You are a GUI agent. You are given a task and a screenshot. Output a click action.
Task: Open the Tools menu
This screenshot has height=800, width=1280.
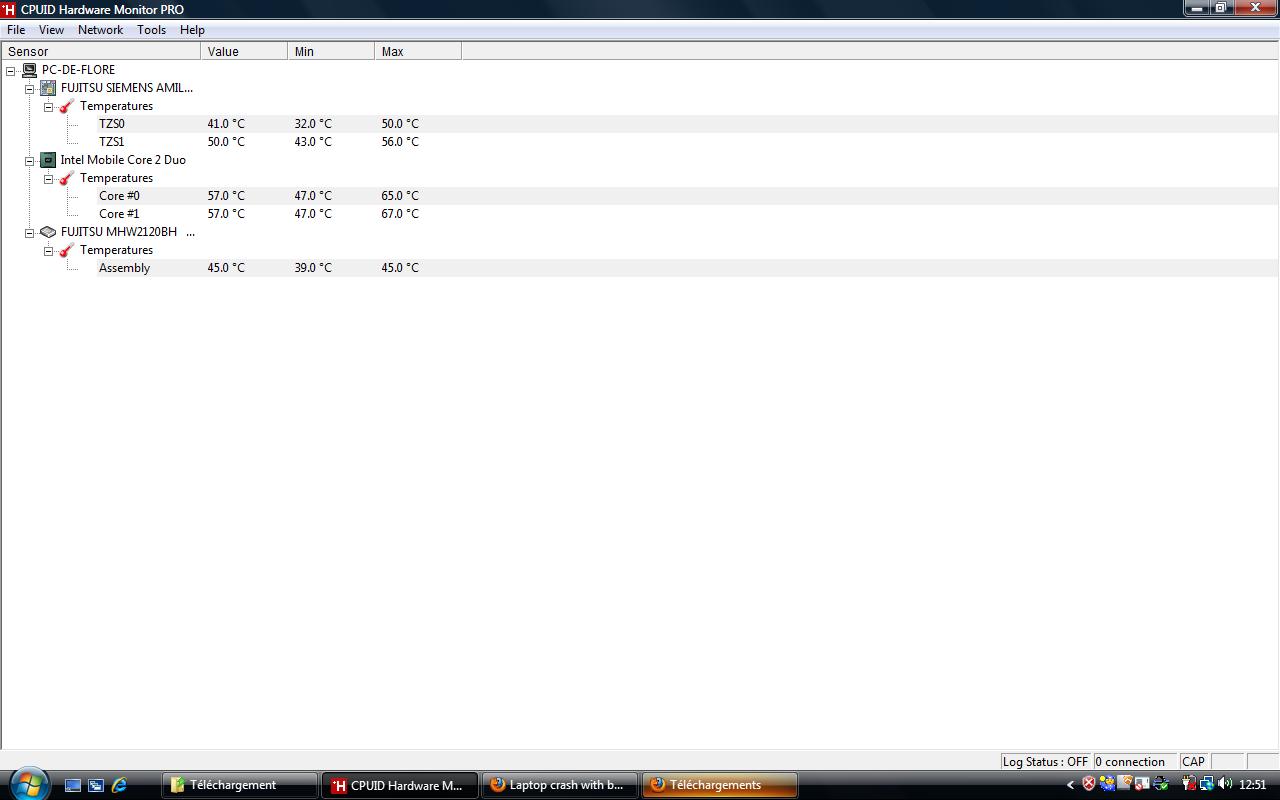[151, 30]
